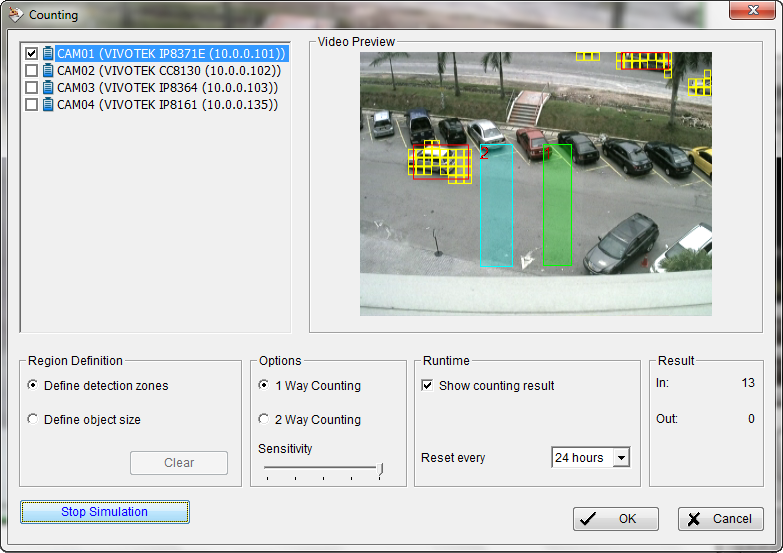Click the CAM03 camera device icon
Image resolution: width=783 pixels, height=553 pixels.
[x=48, y=87]
